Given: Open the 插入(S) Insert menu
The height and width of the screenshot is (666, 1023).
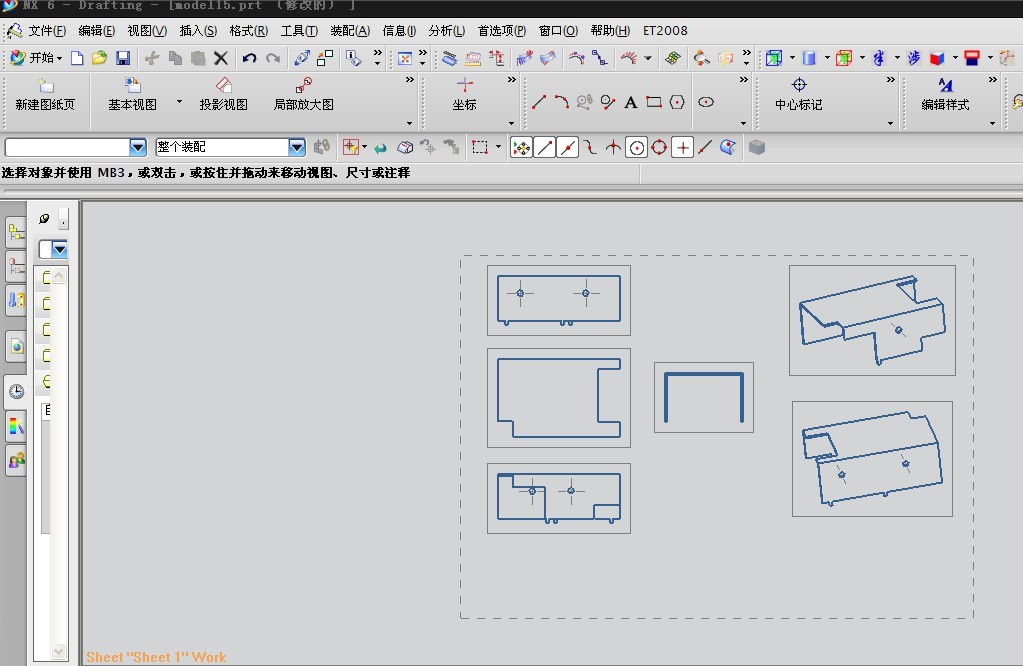Looking at the screenshot, I should point(198,31).
